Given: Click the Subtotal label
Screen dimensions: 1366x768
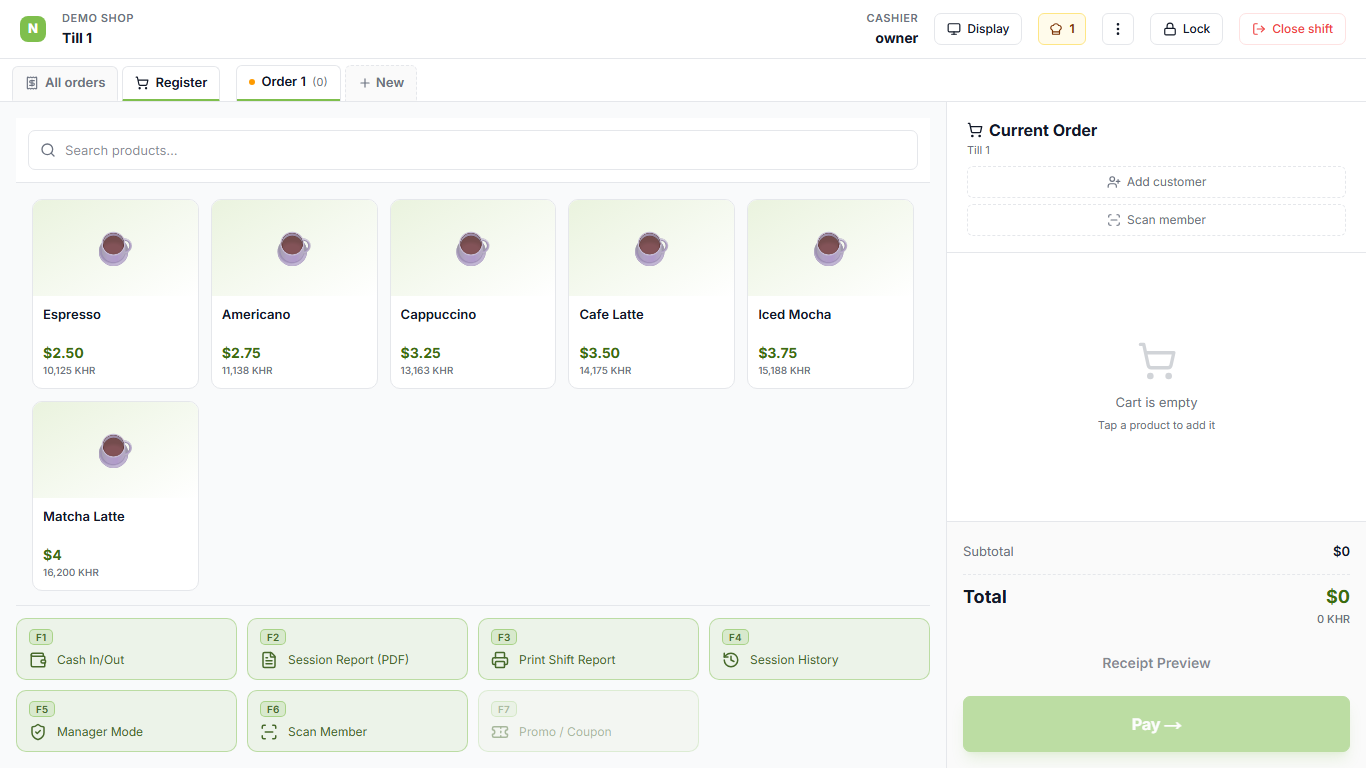Looking at the screenshot, I should pos(988,551).
